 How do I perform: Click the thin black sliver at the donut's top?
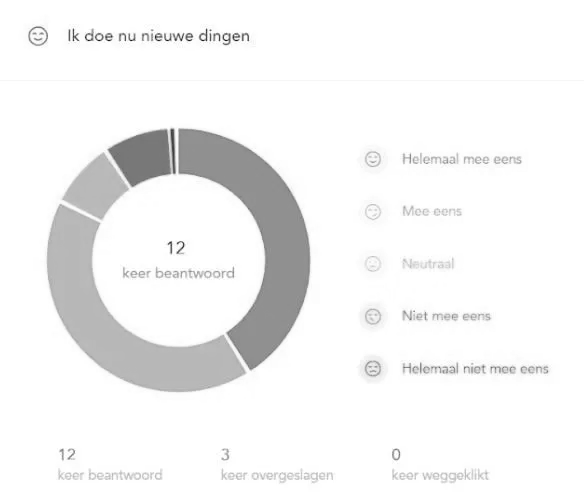[172, 151]
